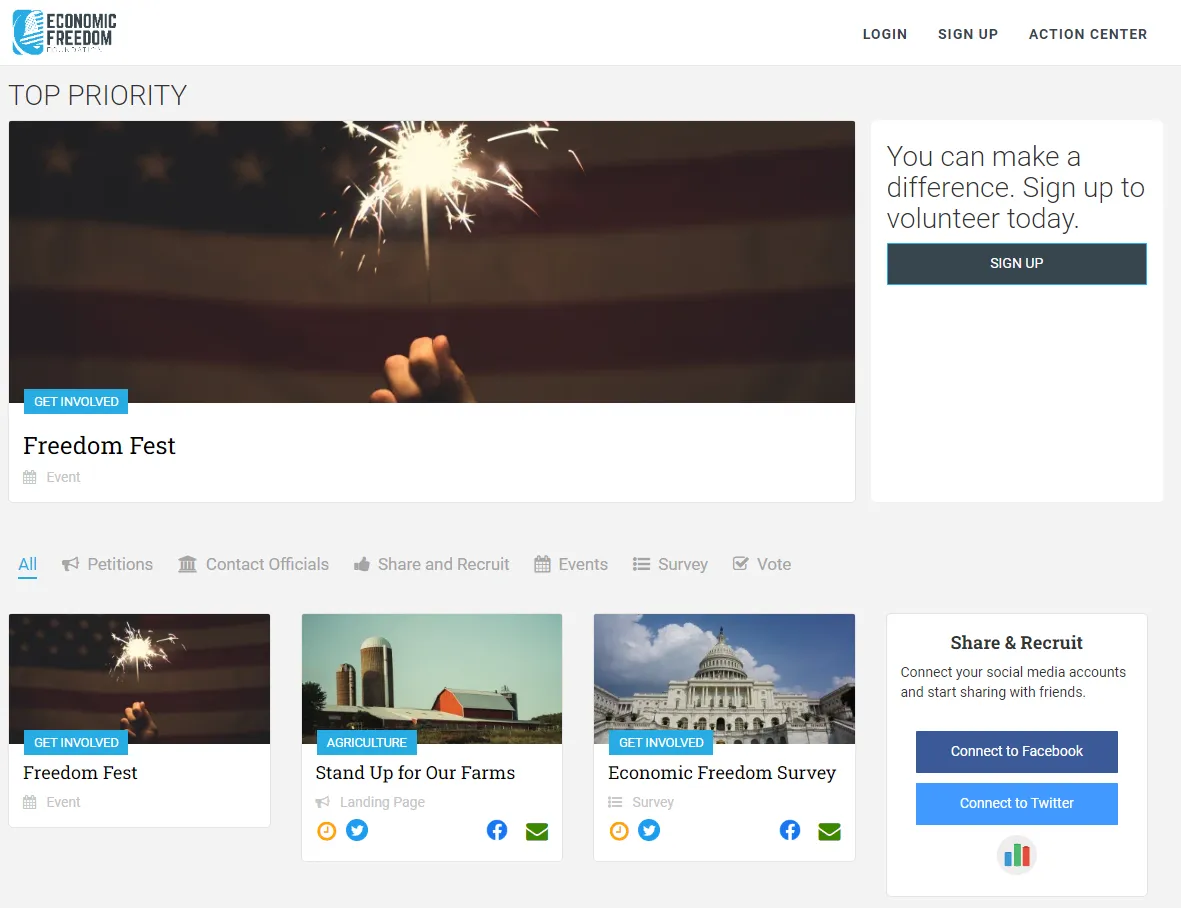Open the small Freedom Fest card thumbnail
The image size is (1181, 908).
(139, 678)
